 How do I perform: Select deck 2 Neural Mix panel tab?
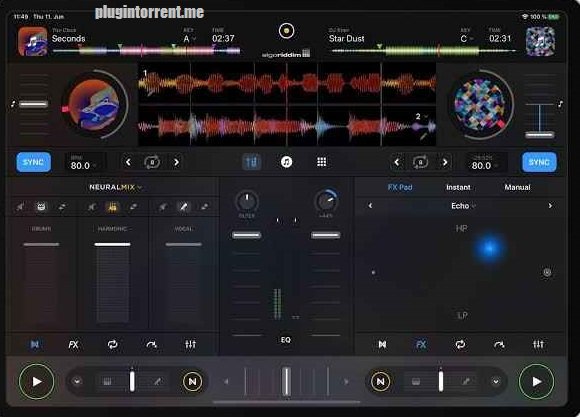[382, 344]
